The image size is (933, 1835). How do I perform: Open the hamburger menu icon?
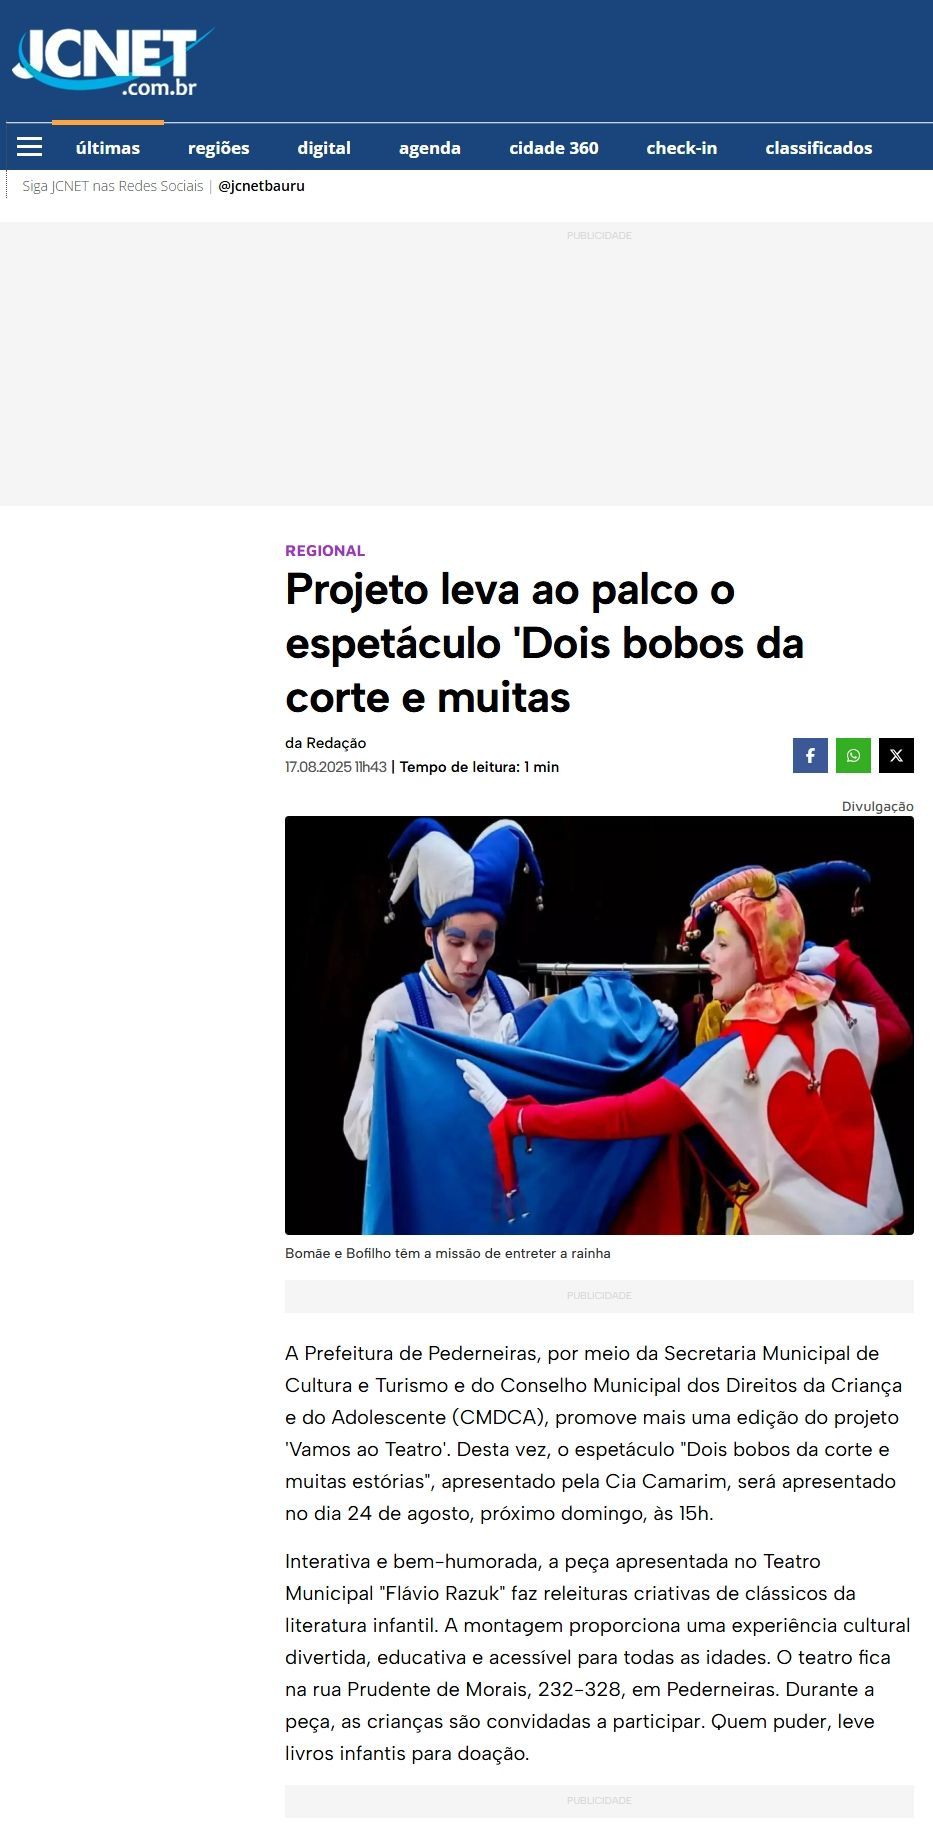30,148
